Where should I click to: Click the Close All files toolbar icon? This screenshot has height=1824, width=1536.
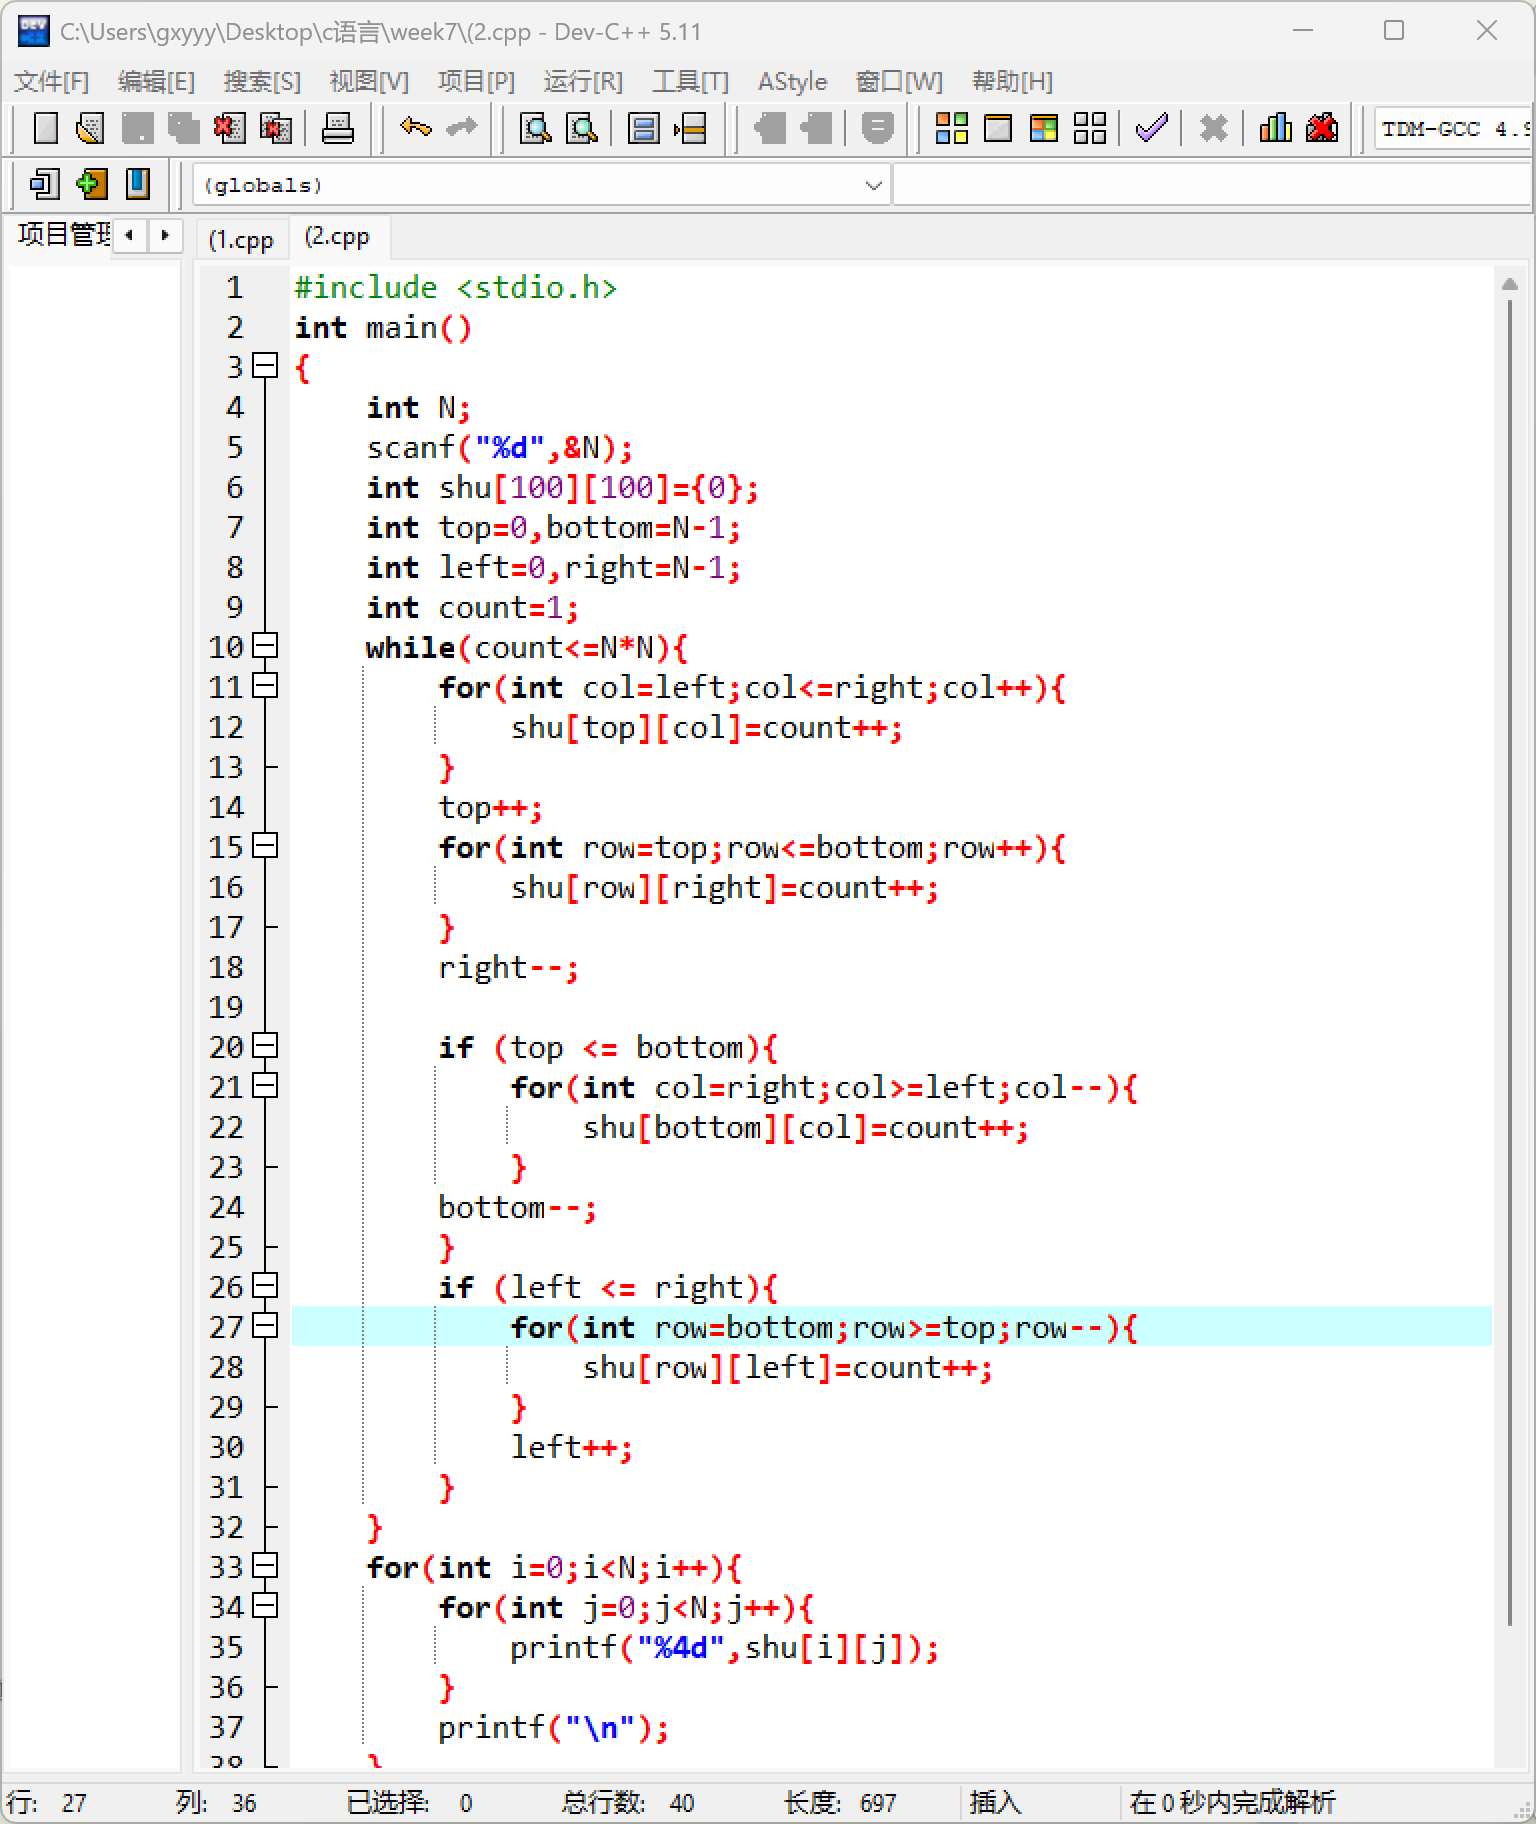point(275,128)
